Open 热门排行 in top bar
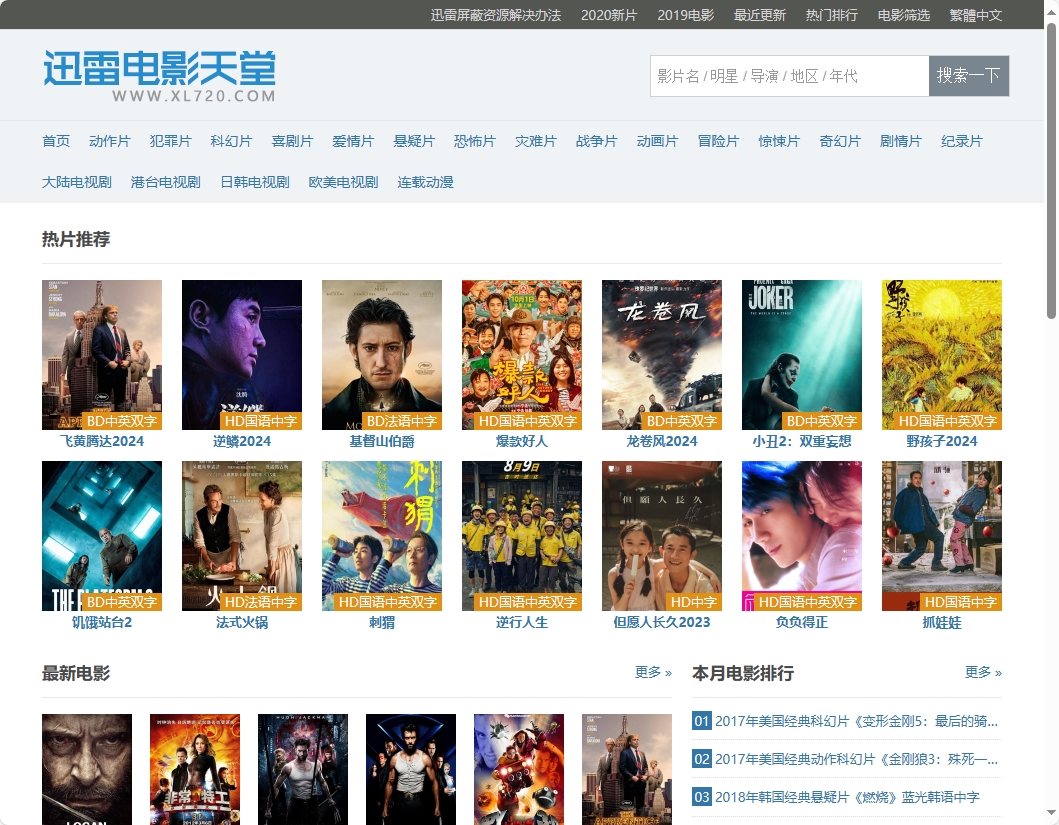1059x825 pixels. (x=831, y=15)
